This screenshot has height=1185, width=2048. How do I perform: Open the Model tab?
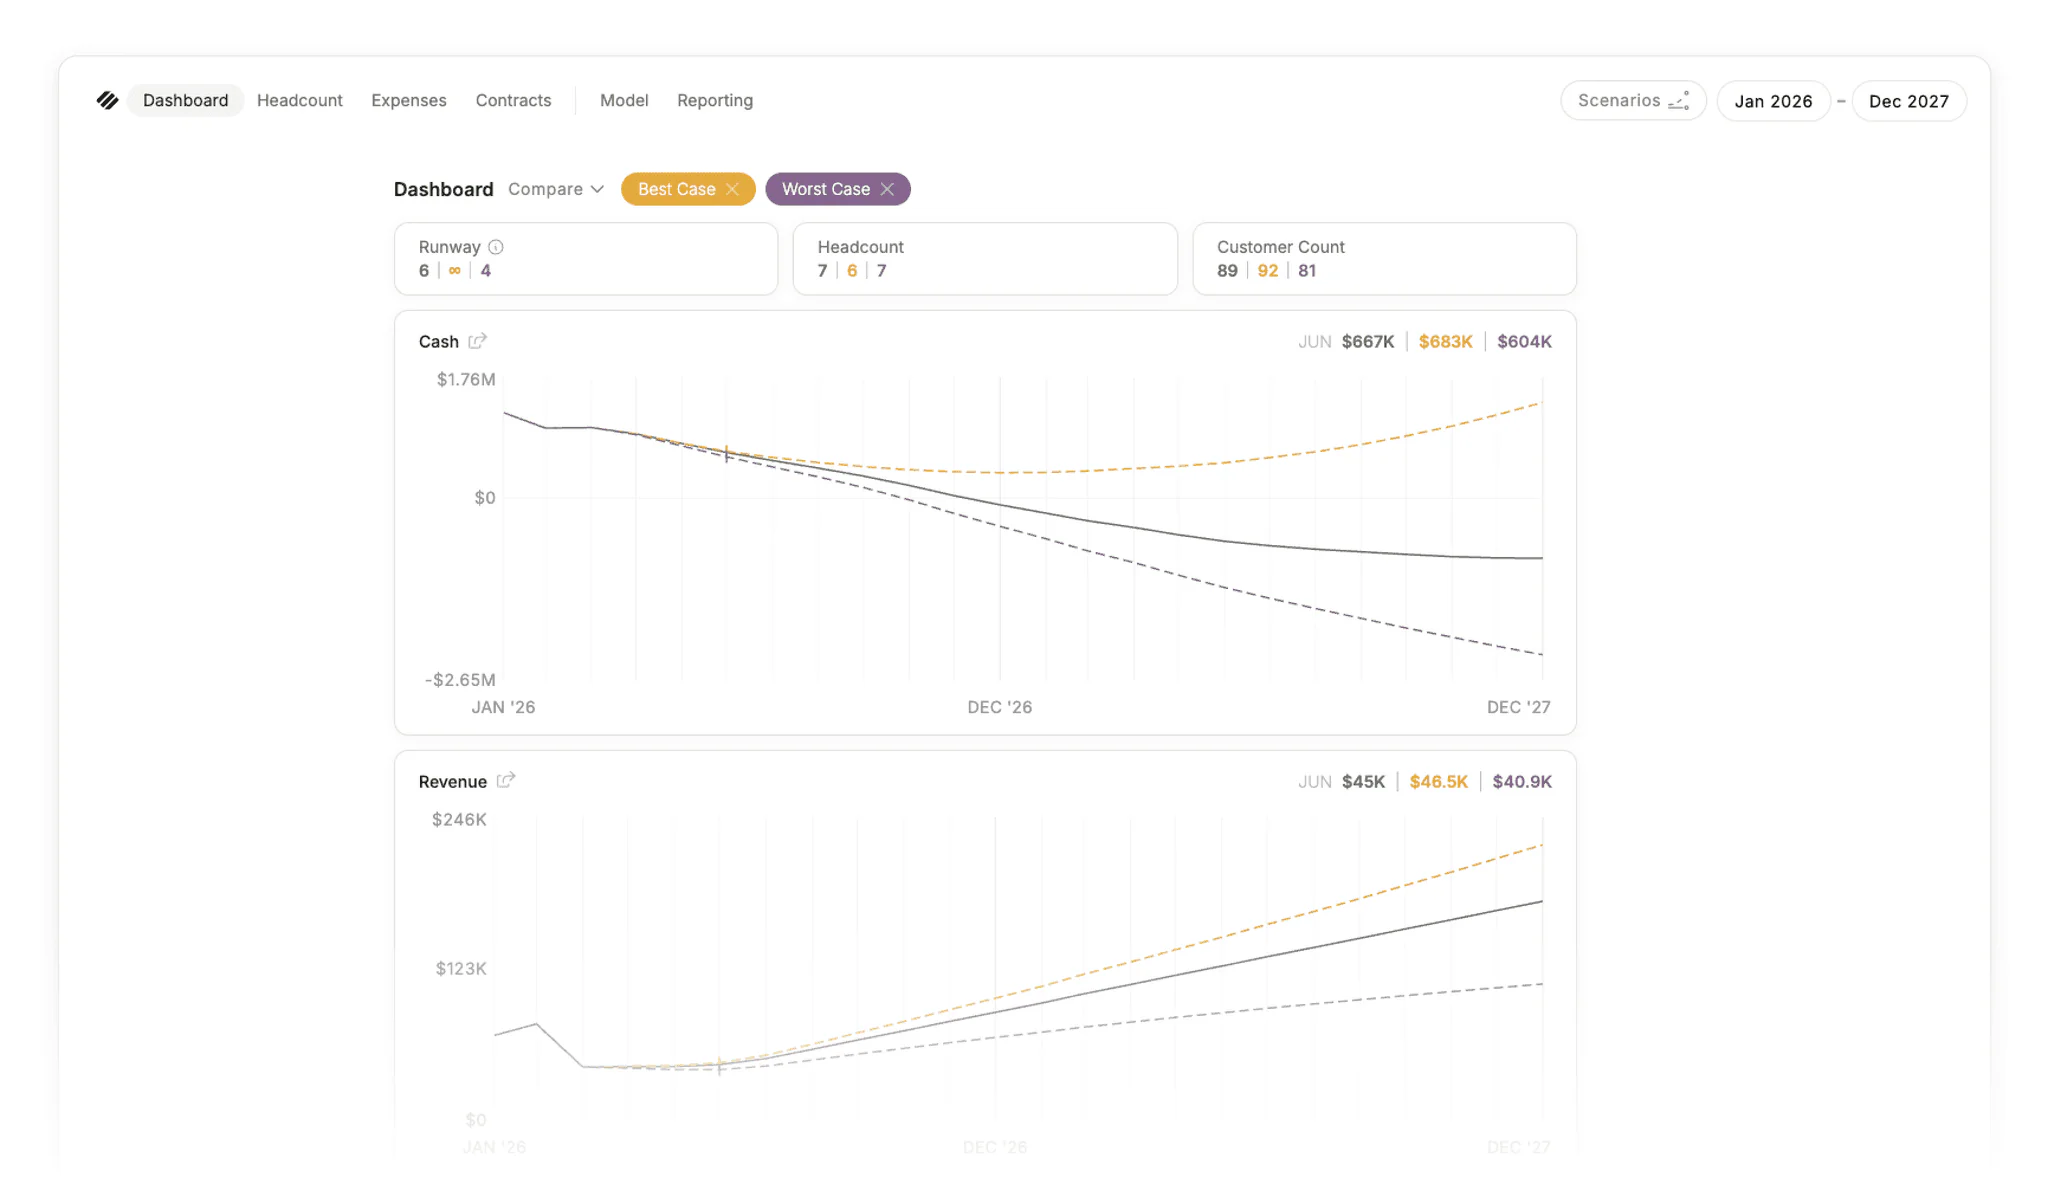pos(624,100)
